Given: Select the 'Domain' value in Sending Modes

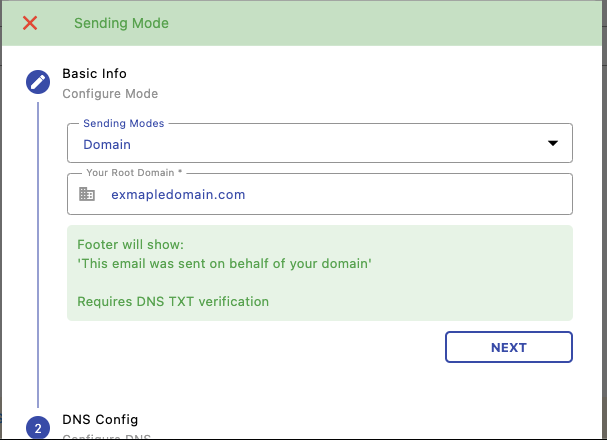Looking at the screenshot, I should click(107, 145).
